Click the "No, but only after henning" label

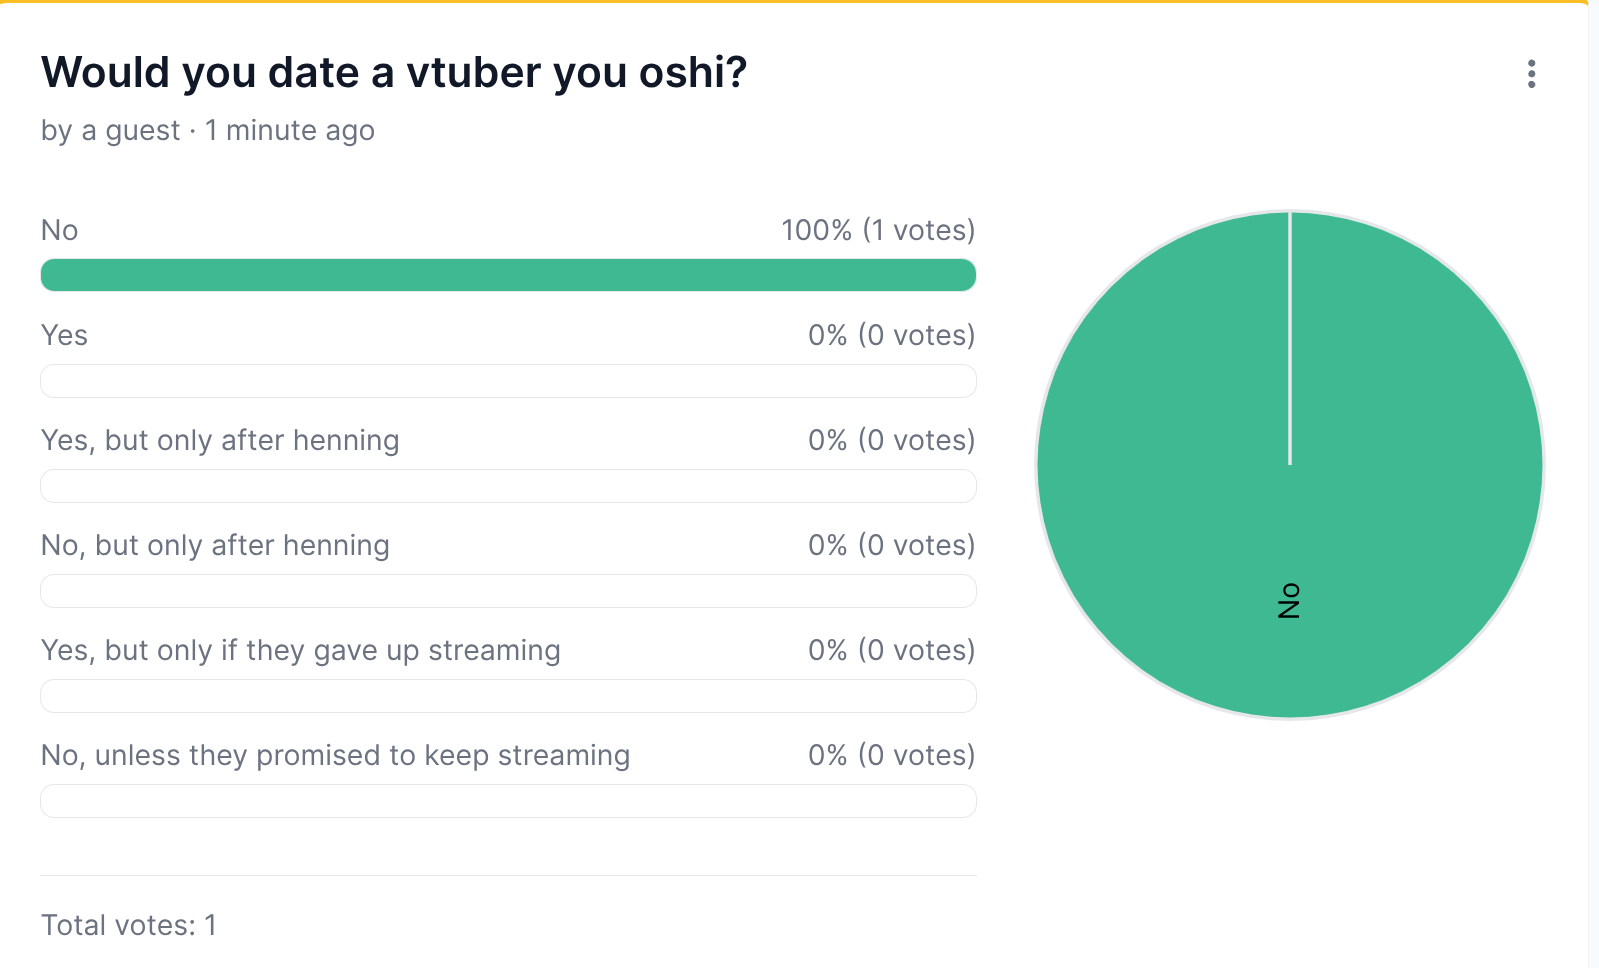point(215,545)
